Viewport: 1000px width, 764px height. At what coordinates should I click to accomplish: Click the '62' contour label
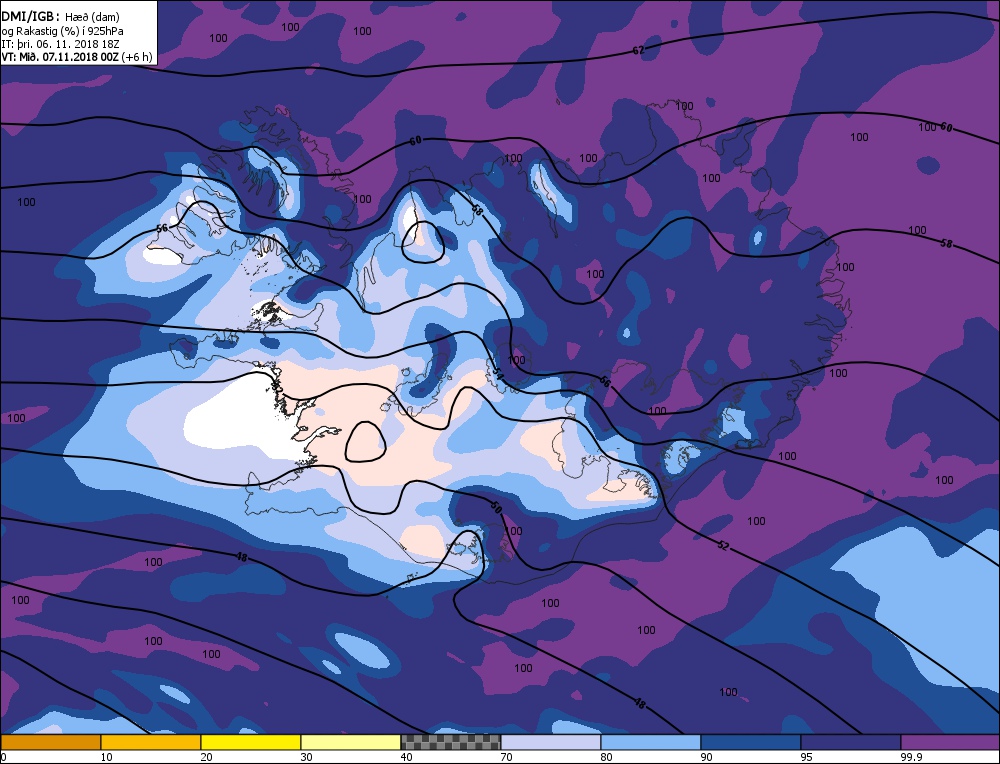click(638, 50)
